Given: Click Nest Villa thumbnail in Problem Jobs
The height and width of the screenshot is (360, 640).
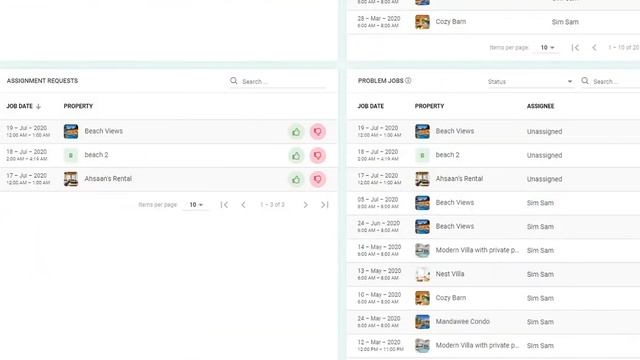Looking at the screenshot, I should (422, 274).
